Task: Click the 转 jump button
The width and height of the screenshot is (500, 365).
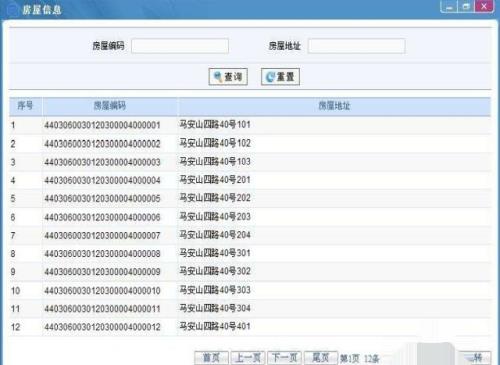Action: click(475, 358)
